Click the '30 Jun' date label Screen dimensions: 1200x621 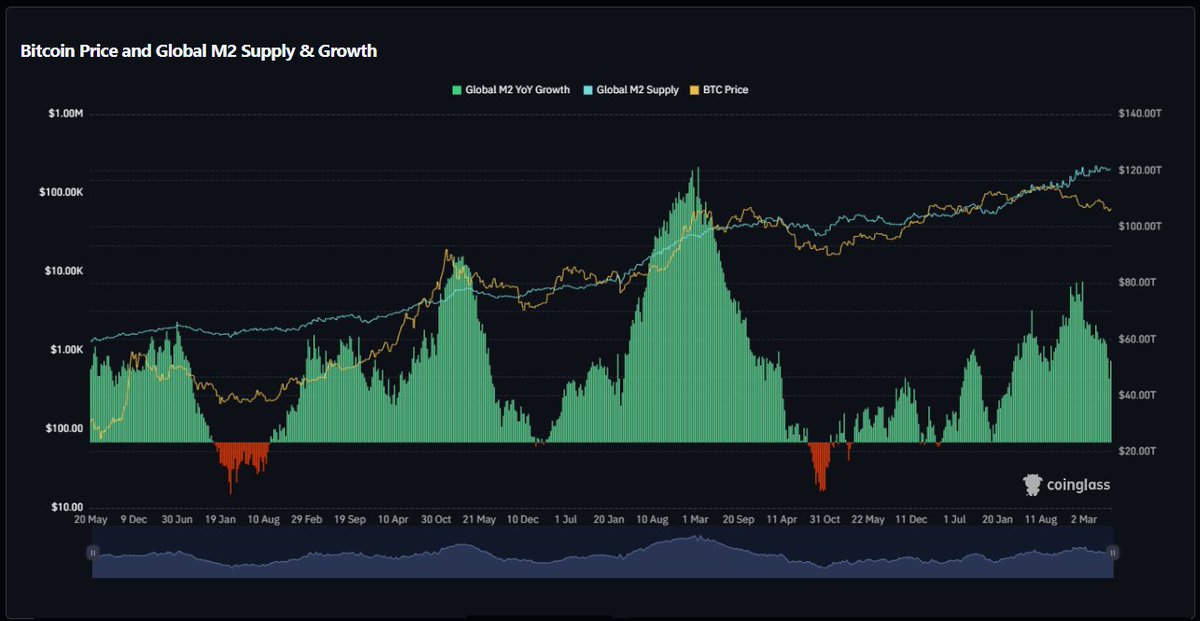tap(177, 520)
